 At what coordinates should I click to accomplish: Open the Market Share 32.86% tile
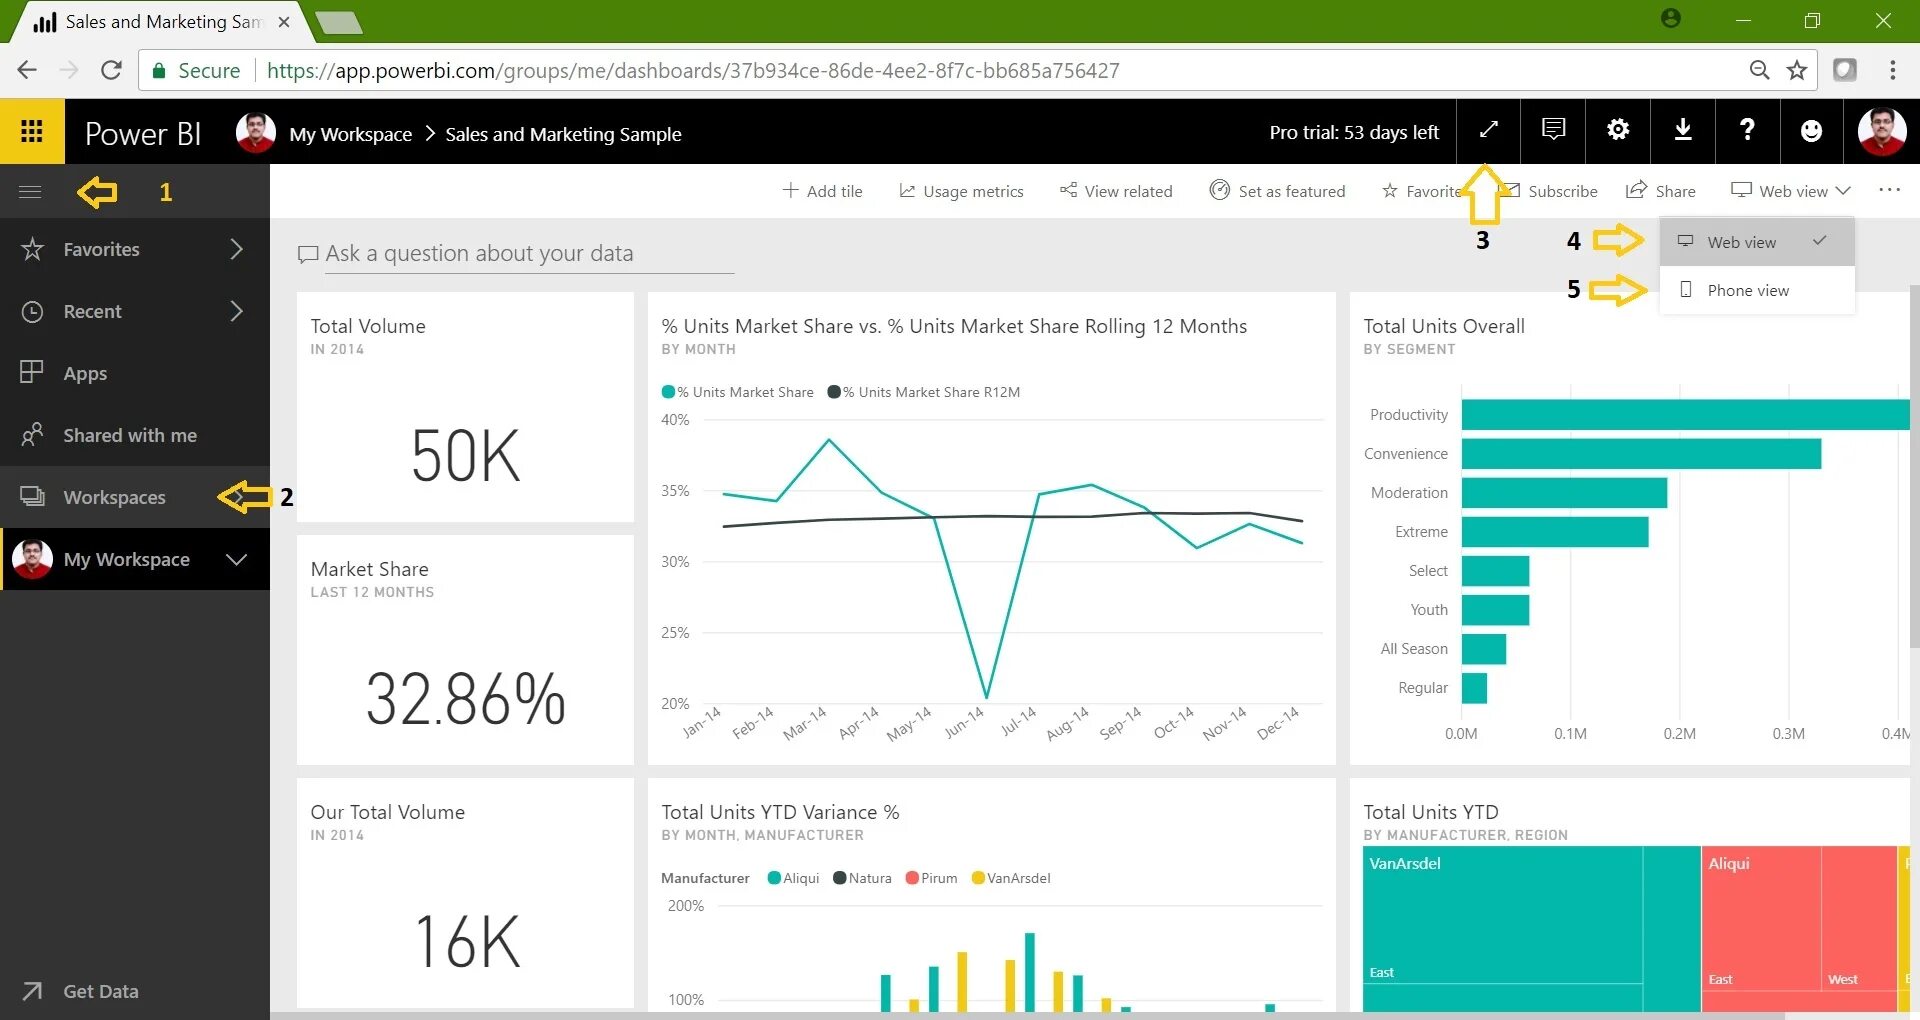tap(465, 650)
